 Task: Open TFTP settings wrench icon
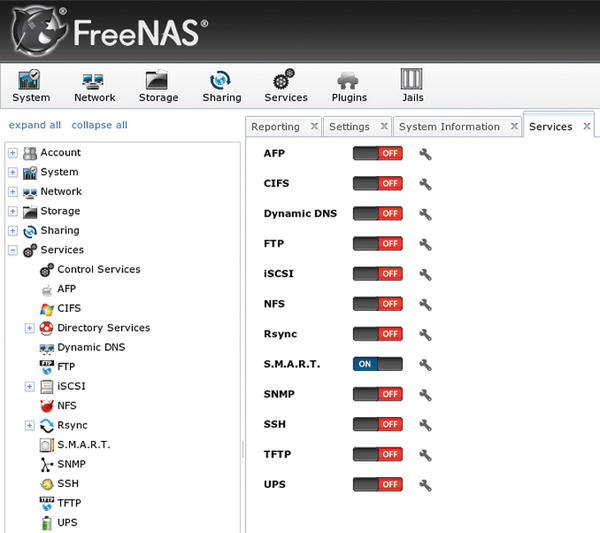(425, 455)
